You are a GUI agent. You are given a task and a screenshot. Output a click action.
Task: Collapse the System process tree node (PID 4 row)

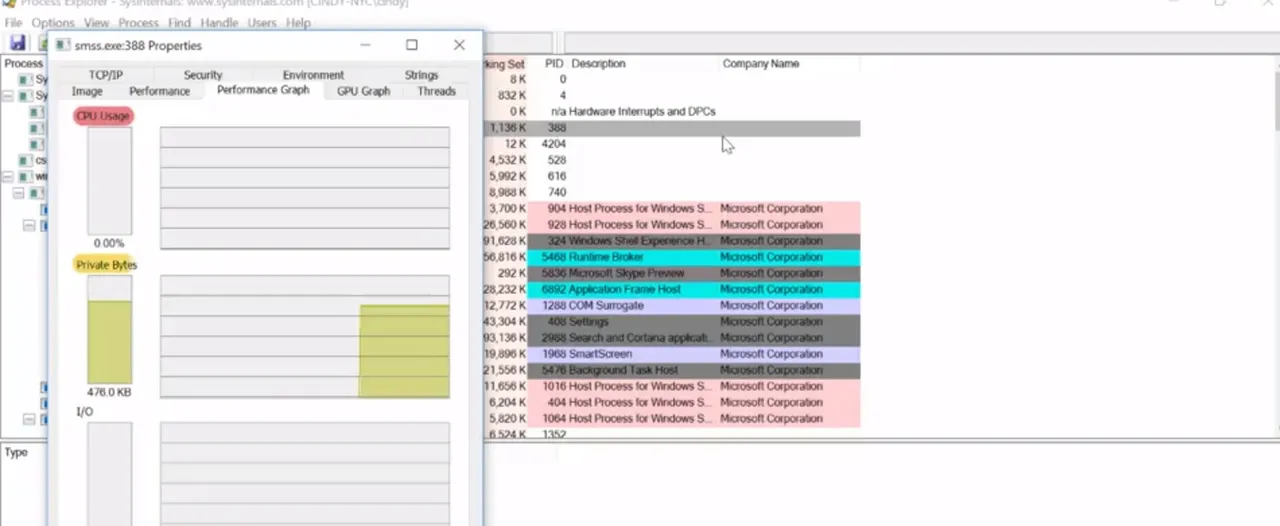(8, 96)
